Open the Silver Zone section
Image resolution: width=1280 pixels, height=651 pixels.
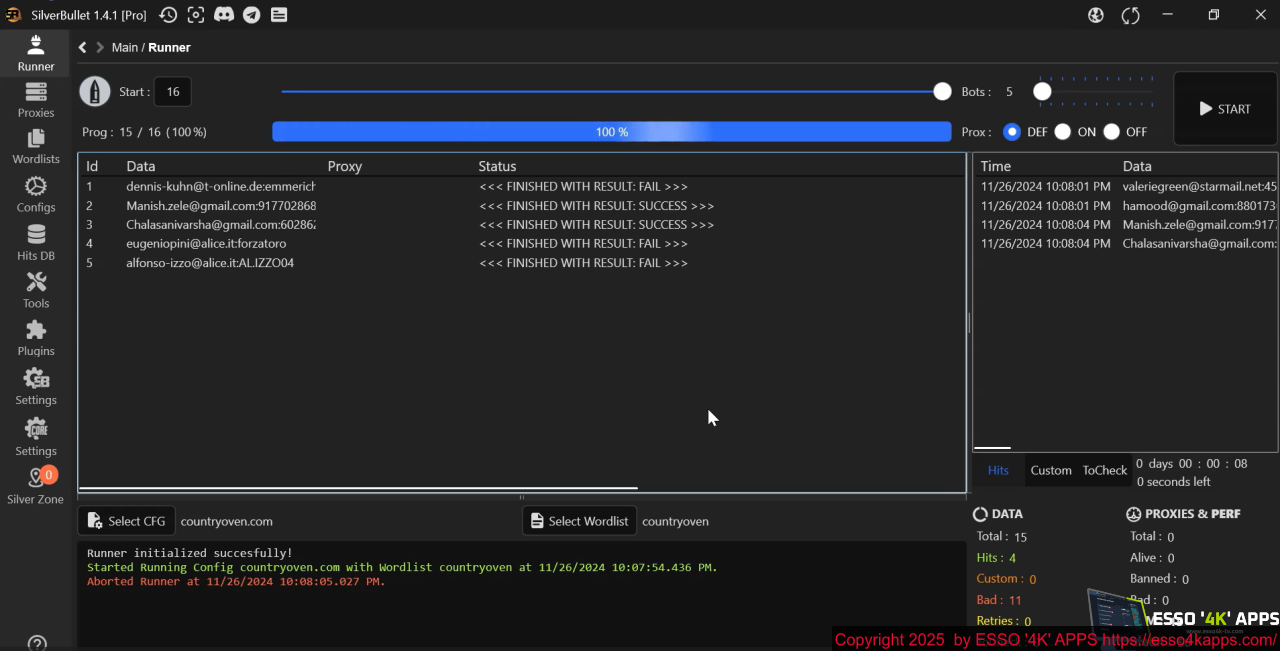pos(36,486)
